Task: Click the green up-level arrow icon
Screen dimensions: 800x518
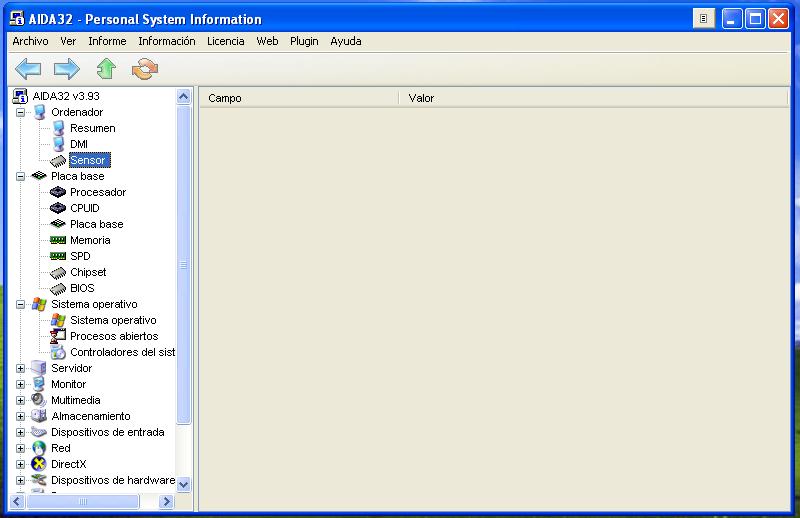Action: coord(106,68)
